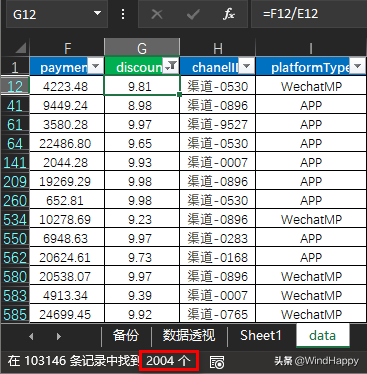Click WechatMP cell in row 12
The image size is (367, 374).
311,86
